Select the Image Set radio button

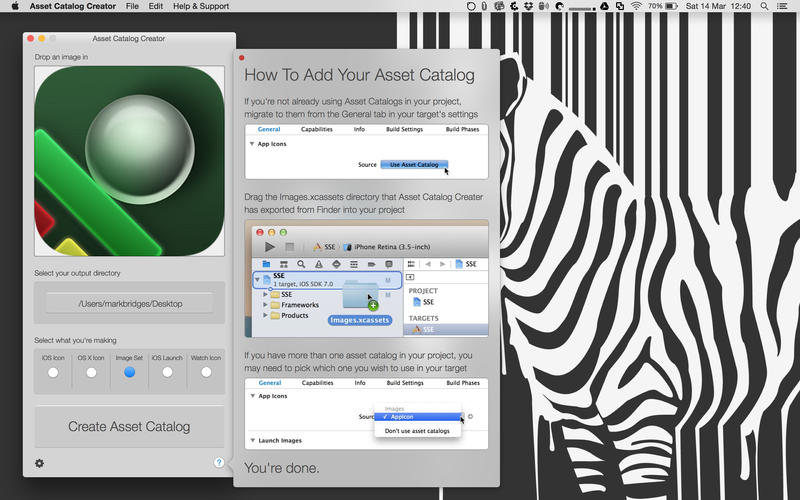[x=130, y=372]
